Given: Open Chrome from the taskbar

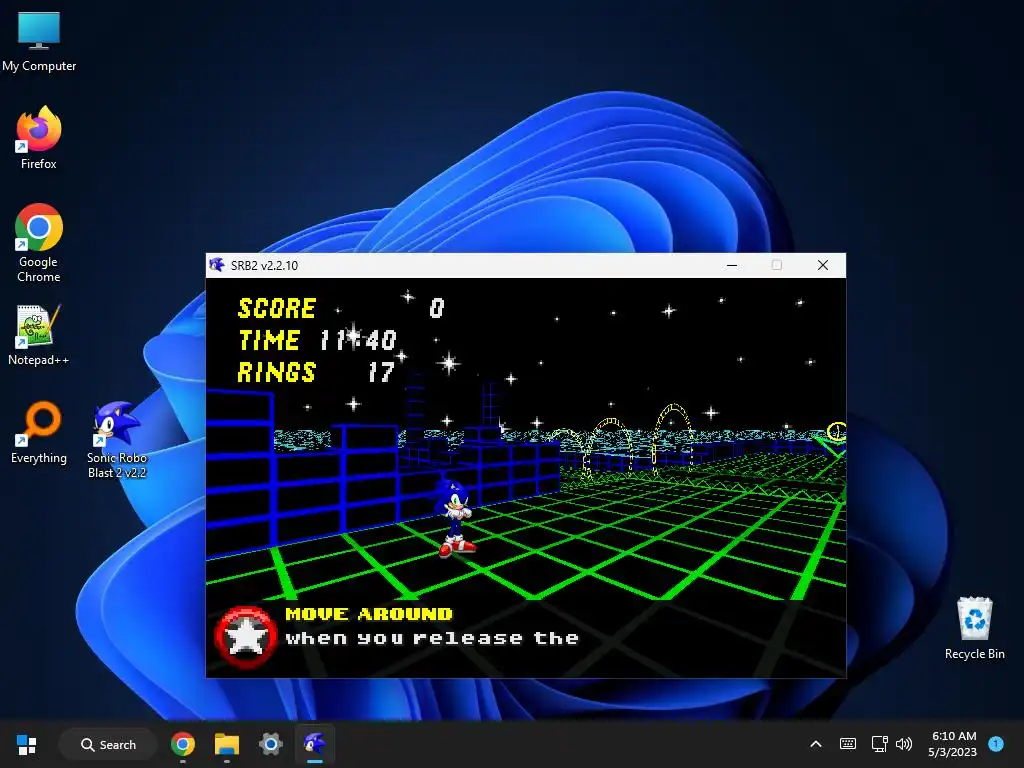Looking at the screenshot, I should [x=183, y=744].
